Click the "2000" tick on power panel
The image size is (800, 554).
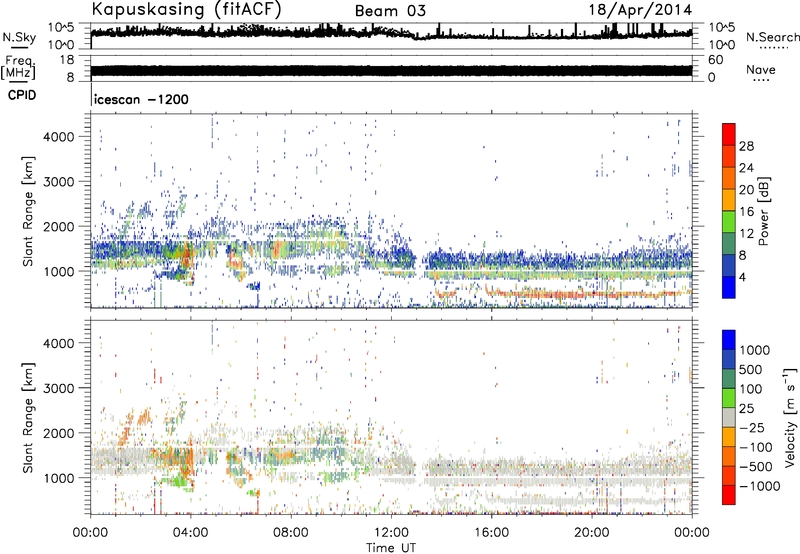[x=58, y=226]
